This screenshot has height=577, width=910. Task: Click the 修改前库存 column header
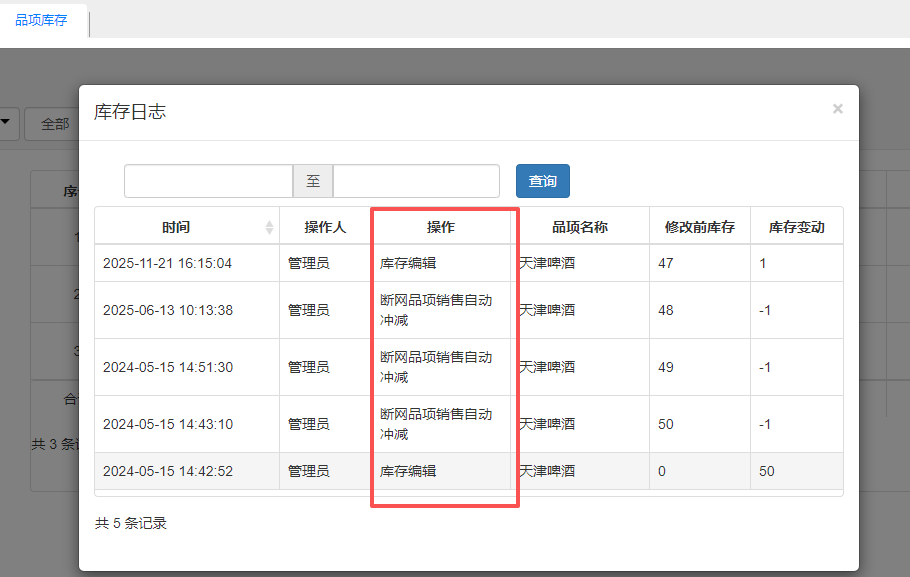click(x=699, y=227)
